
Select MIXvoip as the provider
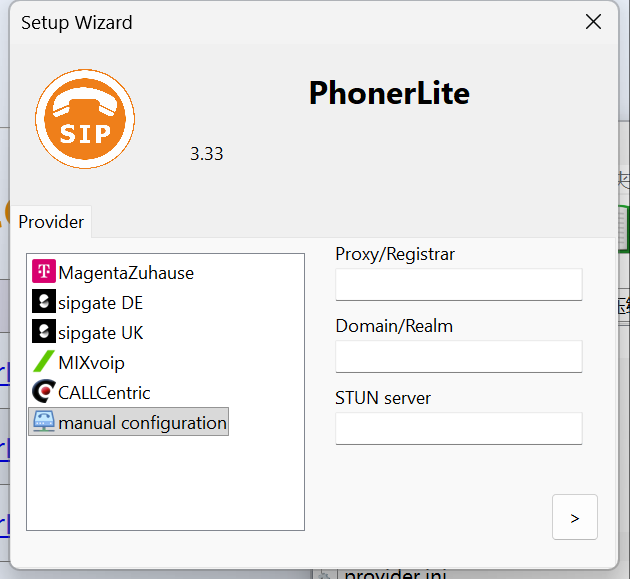[x=92, y=362]
